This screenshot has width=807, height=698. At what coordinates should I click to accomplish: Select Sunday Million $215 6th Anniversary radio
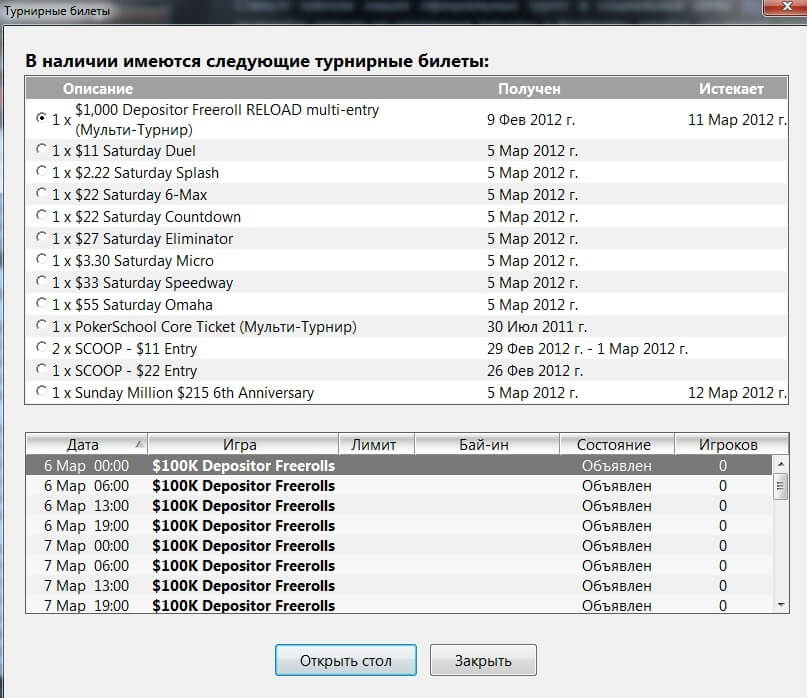coord(41,391)
